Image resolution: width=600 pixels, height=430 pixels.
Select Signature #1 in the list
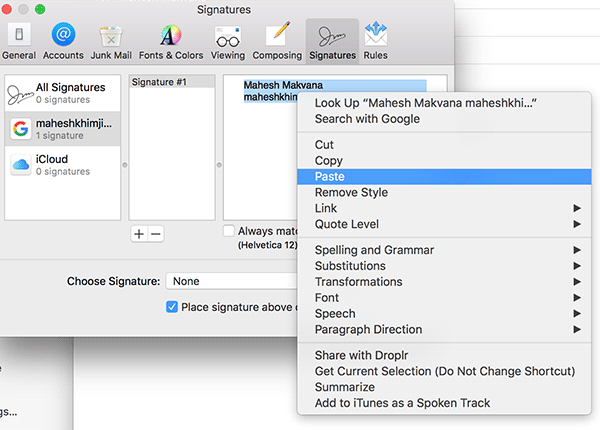coord(172,82)
